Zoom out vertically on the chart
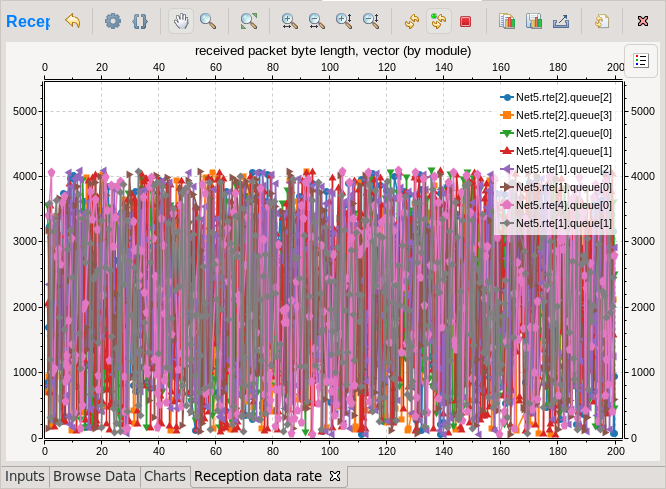Image resolution: width=666 pixels, height=489 pixels. pyautogui.click(x=371, y=21)
